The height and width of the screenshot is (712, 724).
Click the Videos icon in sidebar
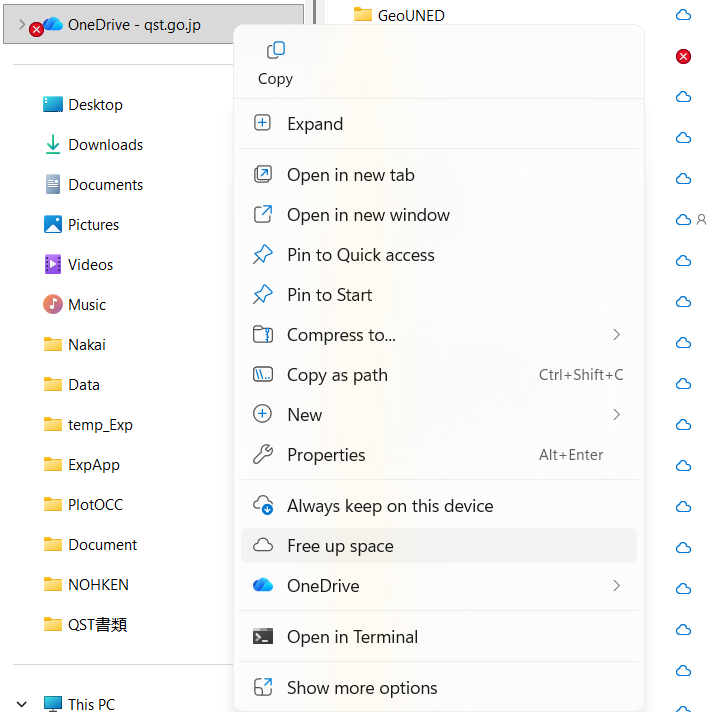click(x=53, y=265)
